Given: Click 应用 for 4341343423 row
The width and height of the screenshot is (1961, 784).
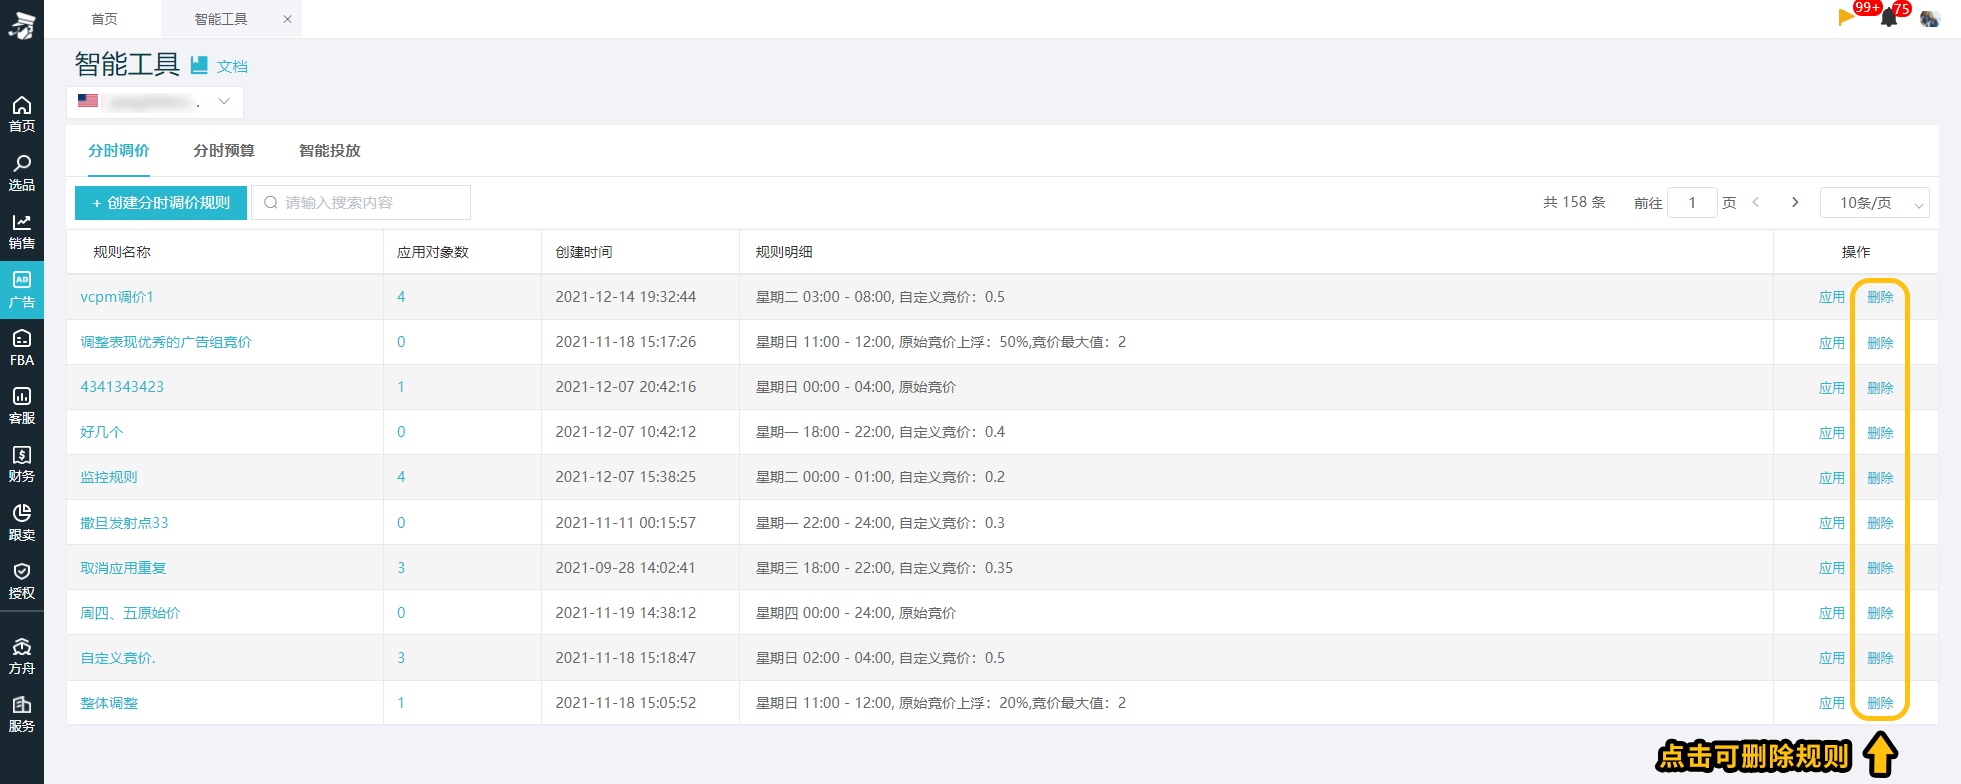Looking at the screenshot, I should click(x=1832, y=388).
